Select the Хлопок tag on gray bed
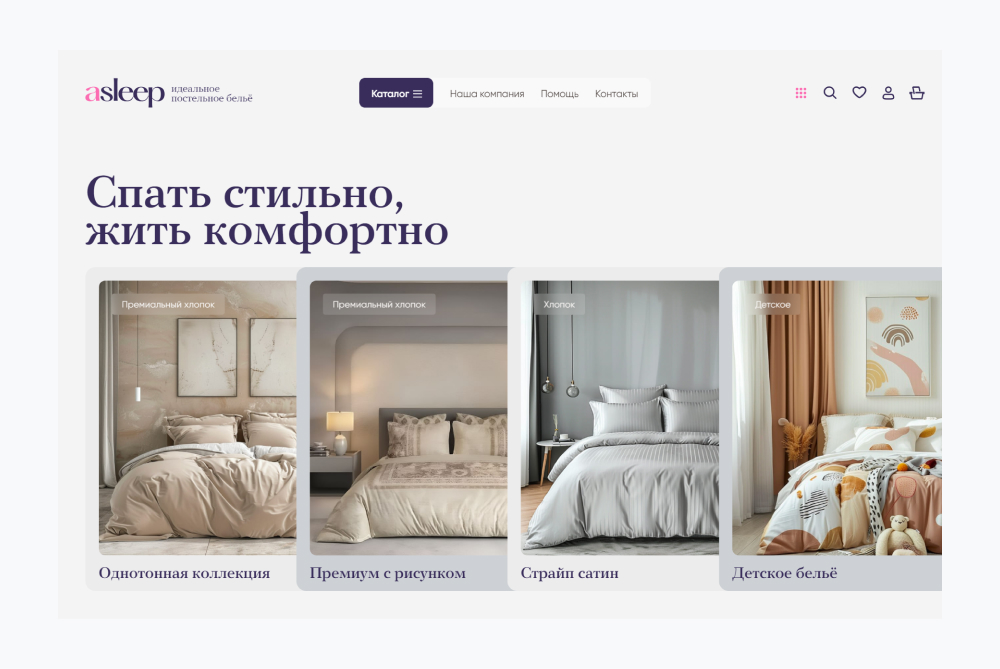Image resolution: width=1000 pixels, height=669 pixels. point(559,304)
